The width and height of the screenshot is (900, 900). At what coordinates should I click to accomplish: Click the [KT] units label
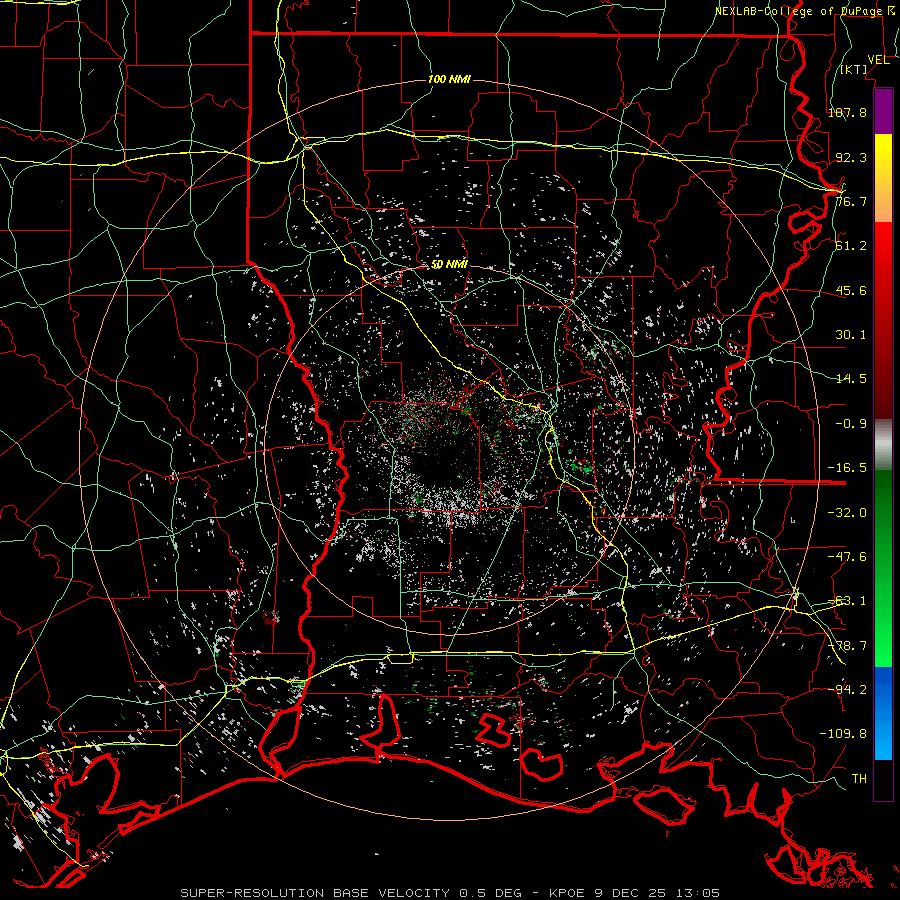coord(854,69)
